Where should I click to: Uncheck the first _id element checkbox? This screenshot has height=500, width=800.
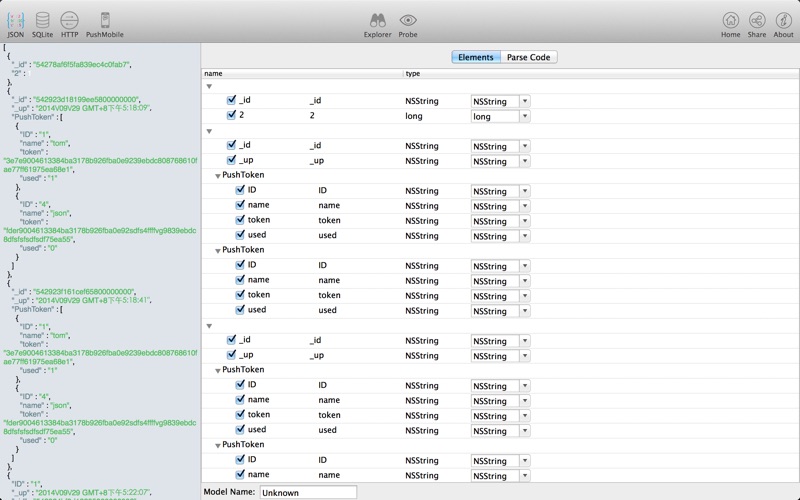coord(232,100)
